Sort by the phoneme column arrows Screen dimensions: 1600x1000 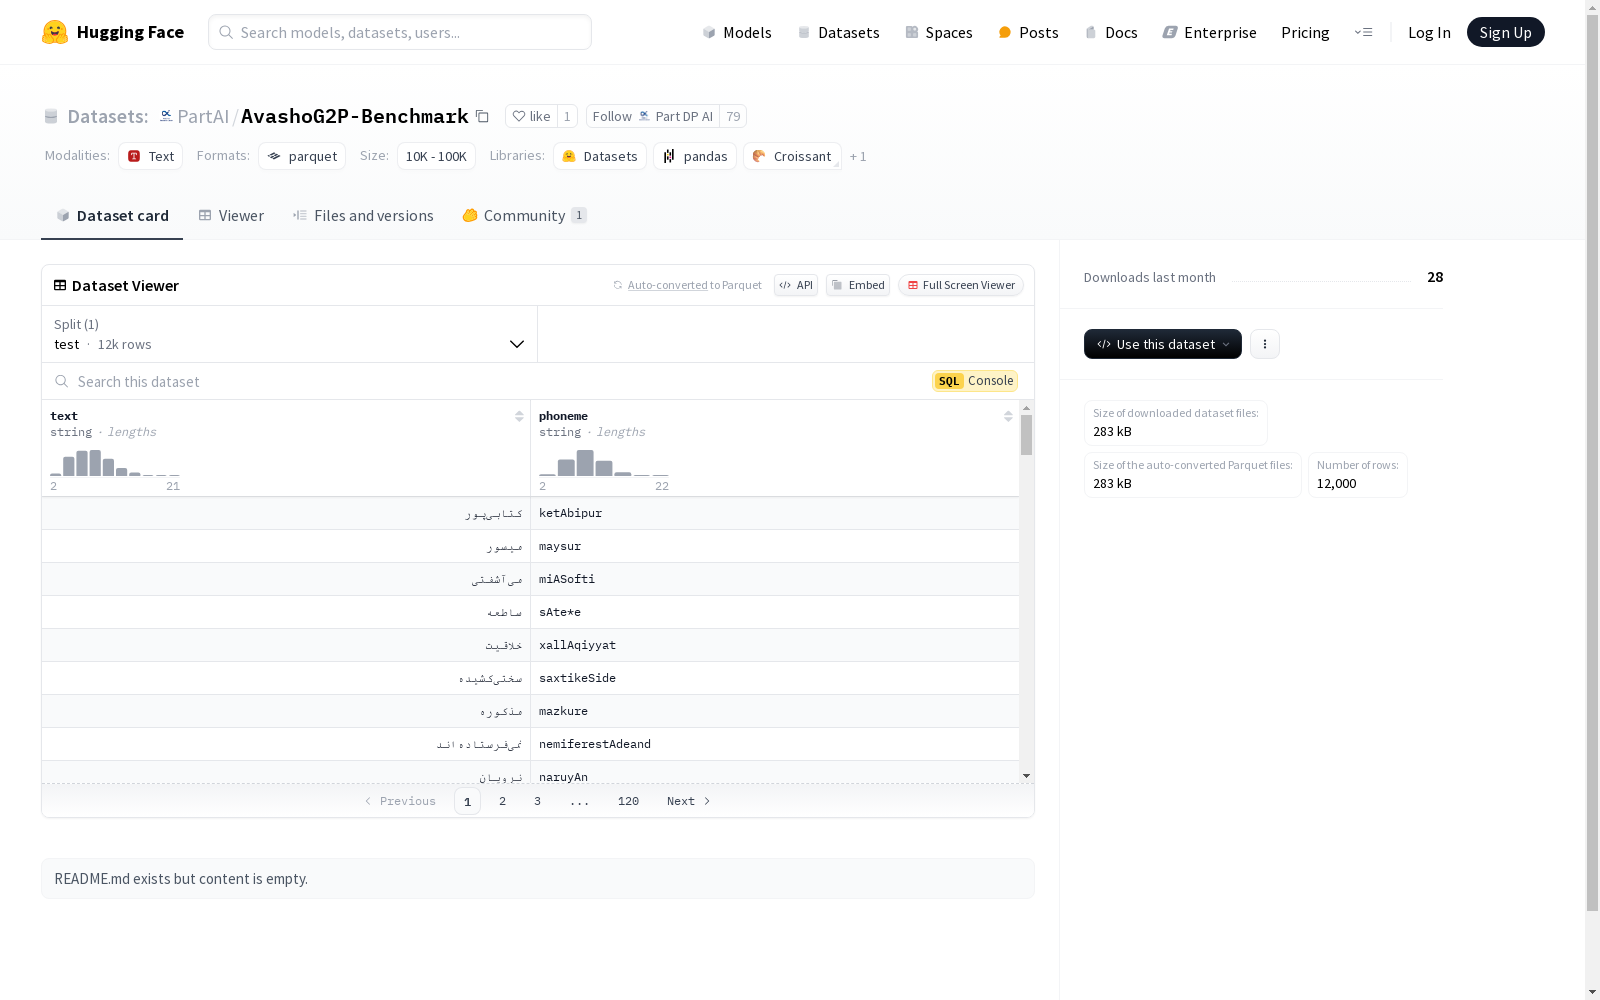click(1008, 416)
